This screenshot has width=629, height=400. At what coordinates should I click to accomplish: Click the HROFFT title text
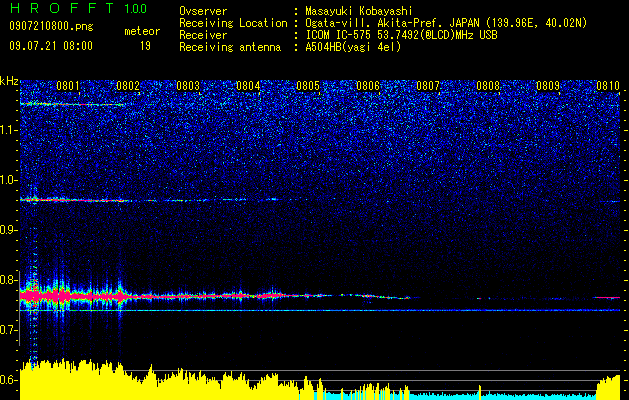tap(62, 8)
